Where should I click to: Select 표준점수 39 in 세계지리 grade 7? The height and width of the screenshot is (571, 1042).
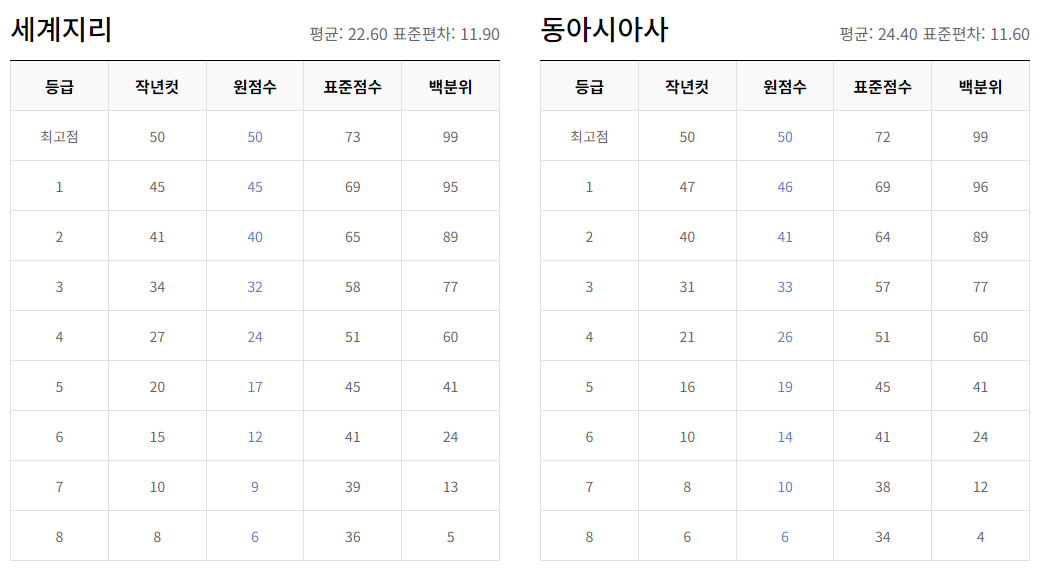(x=353, y=487)
